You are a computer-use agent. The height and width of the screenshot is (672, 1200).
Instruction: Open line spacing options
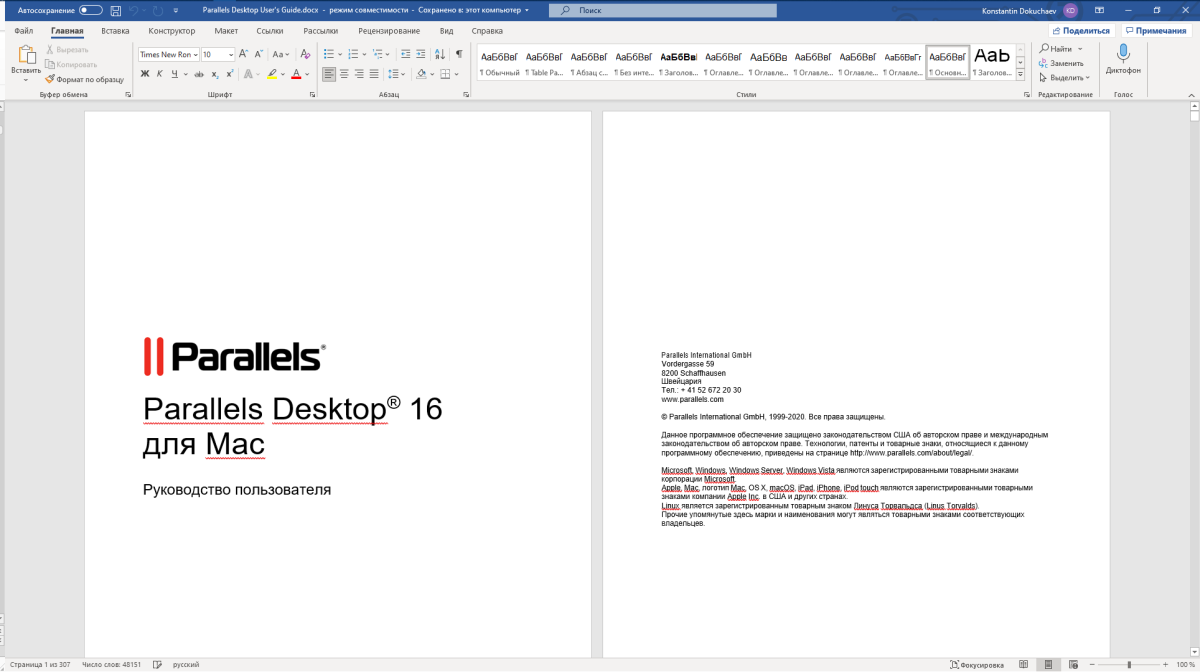[x=394, y=74]
